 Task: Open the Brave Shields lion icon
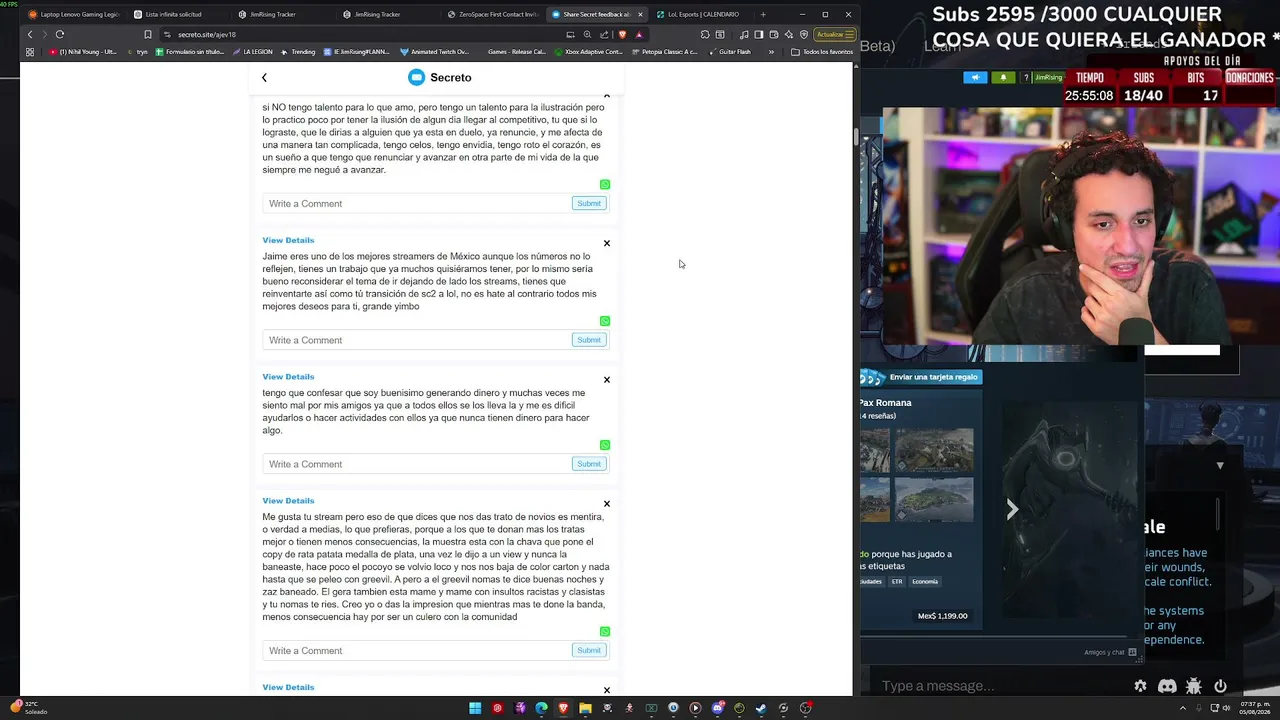(623, 34)
